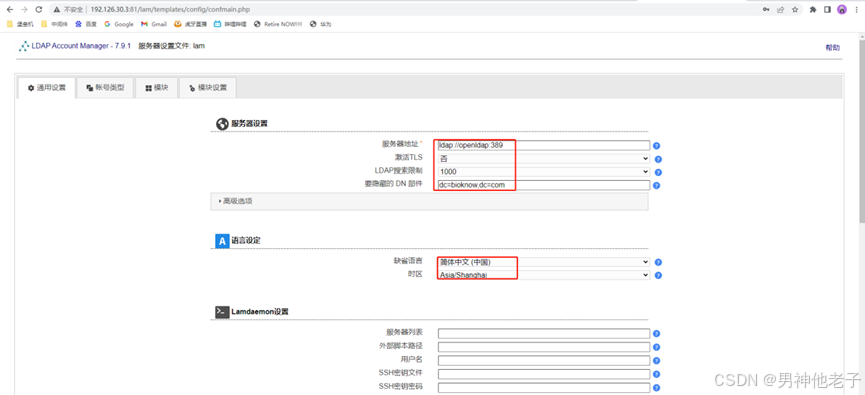Open the extensions puzzle-piece icon
Image resolution: width=865 pixels, height=395 pixels.
click(813, 9)
